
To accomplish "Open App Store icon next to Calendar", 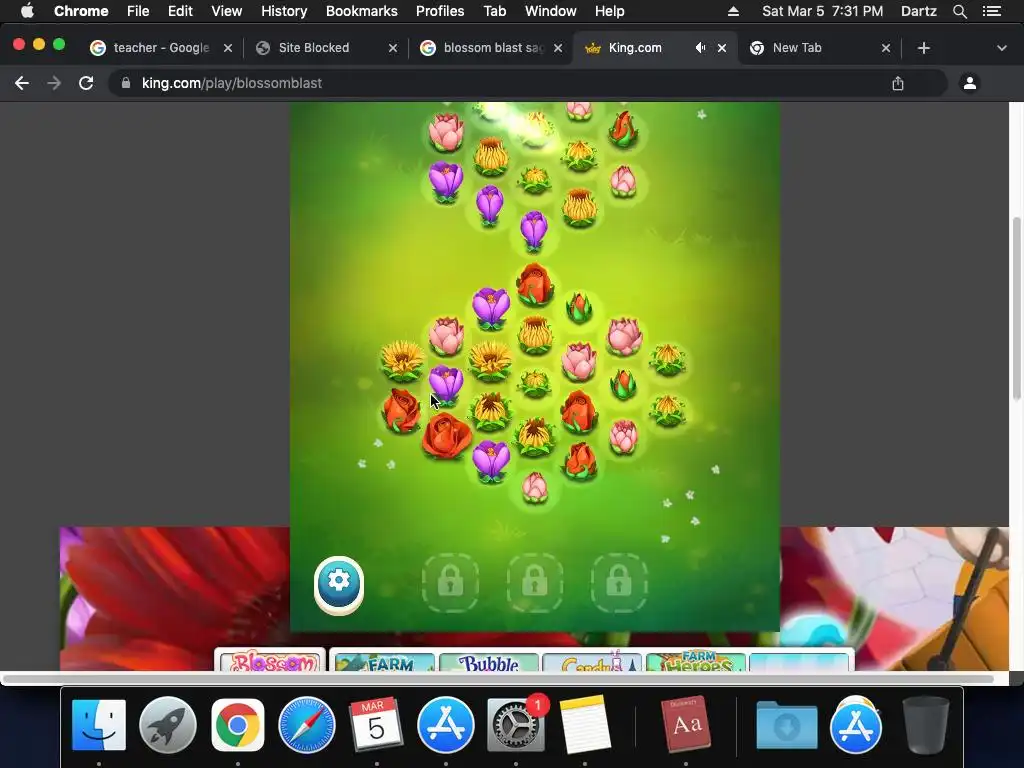I will 445,725.
